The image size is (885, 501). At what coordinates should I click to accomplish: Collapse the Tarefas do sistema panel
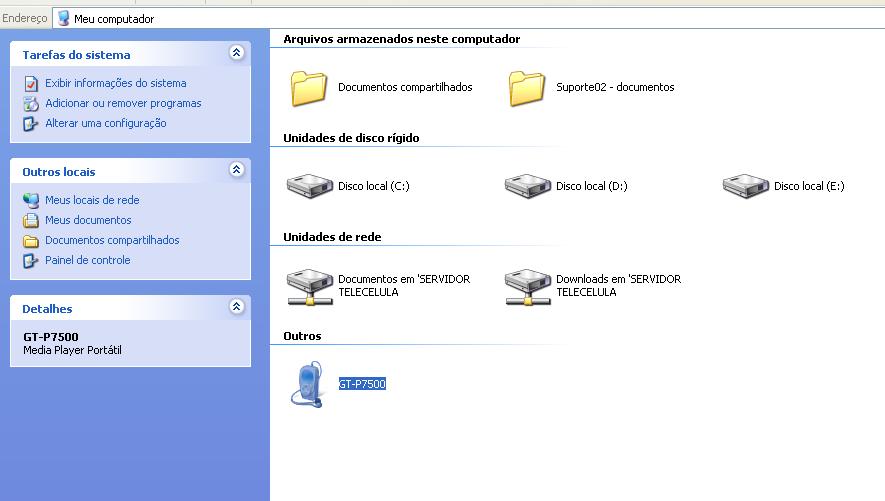tap(236, 53)
